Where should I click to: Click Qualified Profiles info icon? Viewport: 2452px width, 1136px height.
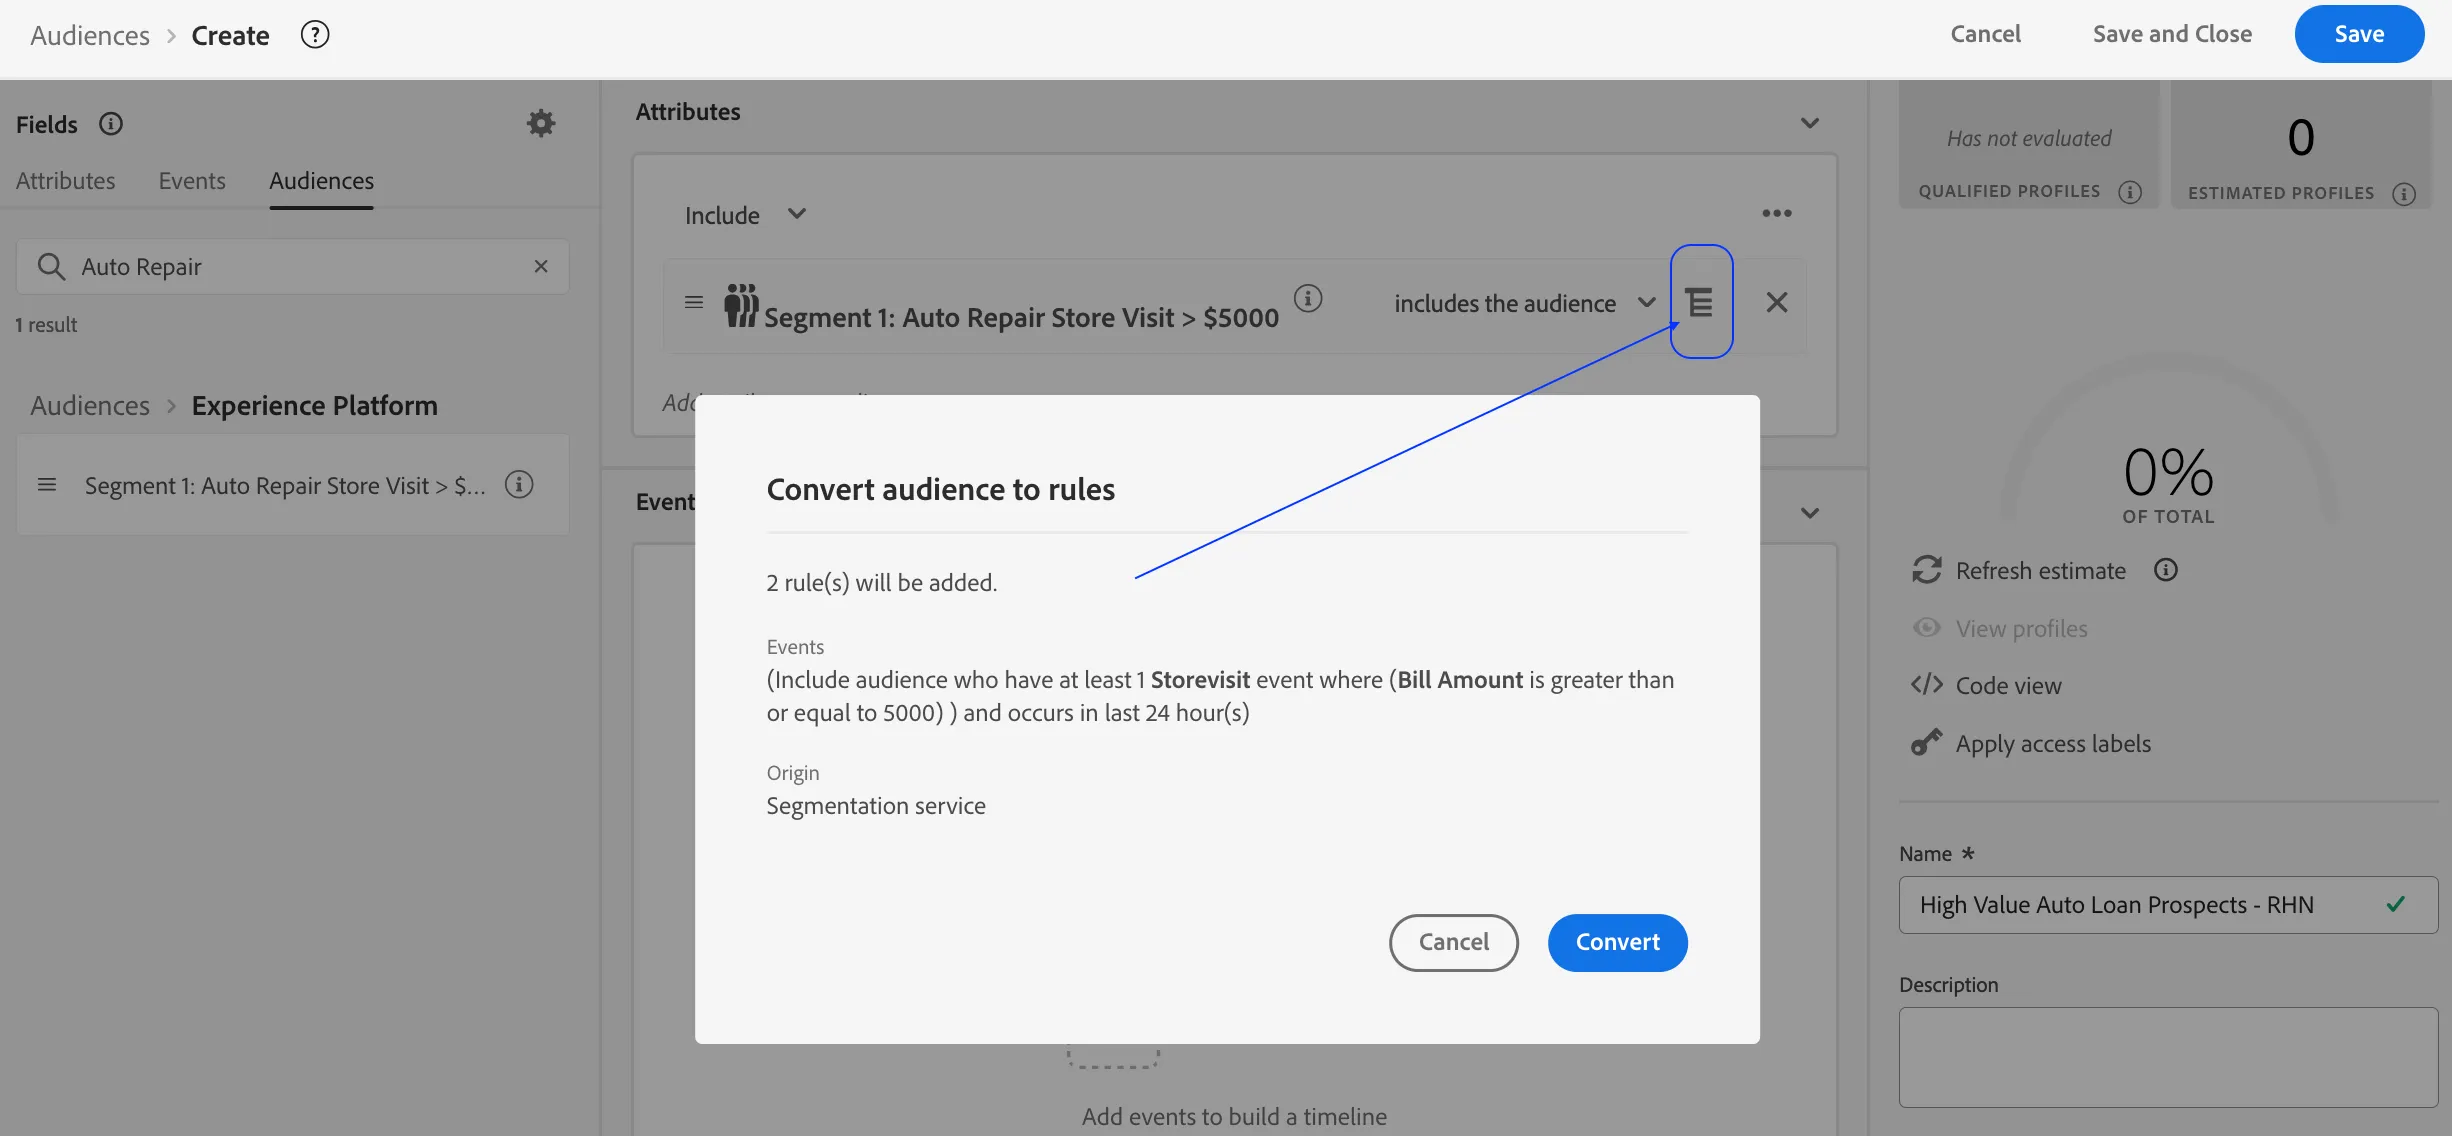[x=2130, y=192]
